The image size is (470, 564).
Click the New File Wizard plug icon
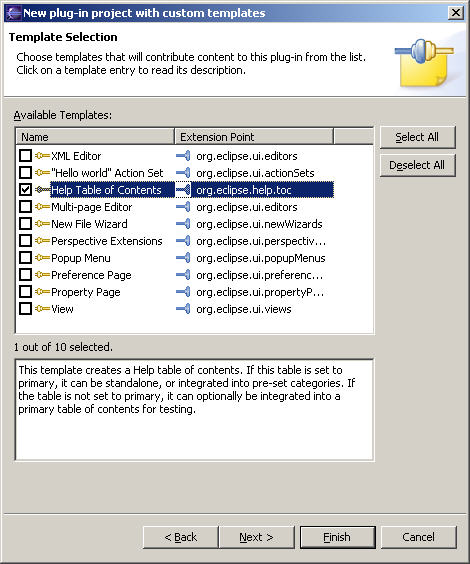42,224
